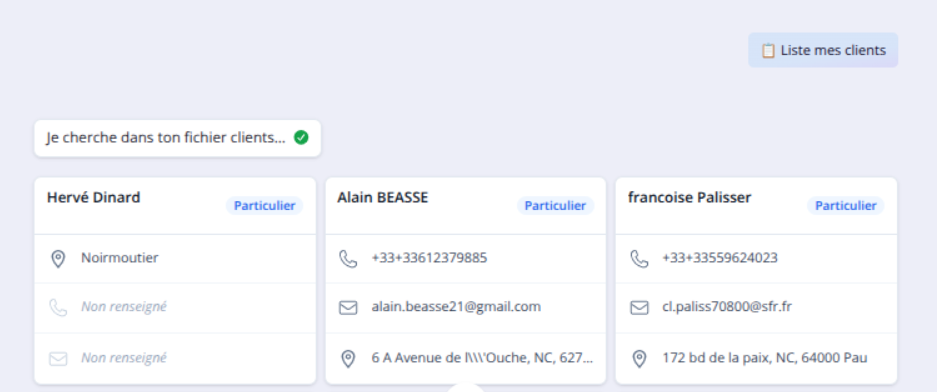Click location pin icon next to Noirmoutier
This screenshot has height=392, width=937.
coord(58,259)
